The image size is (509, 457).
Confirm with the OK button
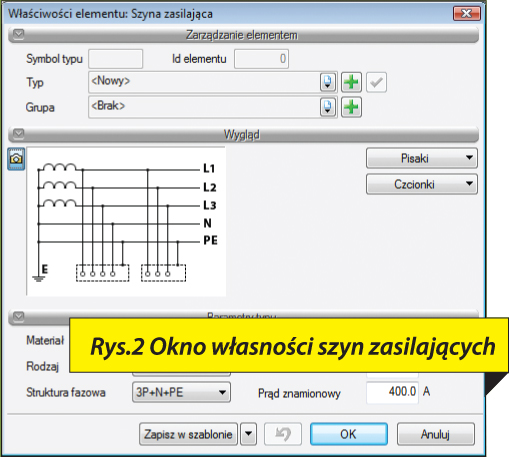click(x=349, y=434)
